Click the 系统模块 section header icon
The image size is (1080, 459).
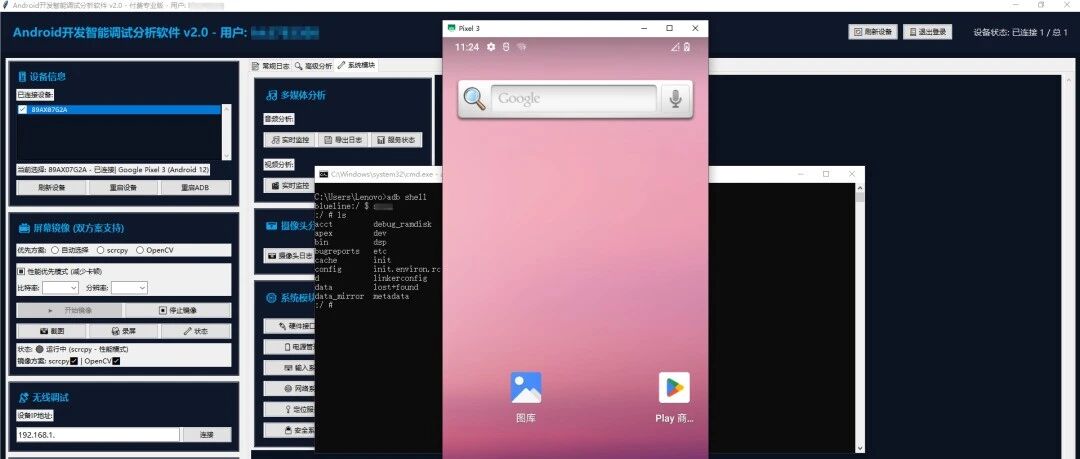pos(272,298)
